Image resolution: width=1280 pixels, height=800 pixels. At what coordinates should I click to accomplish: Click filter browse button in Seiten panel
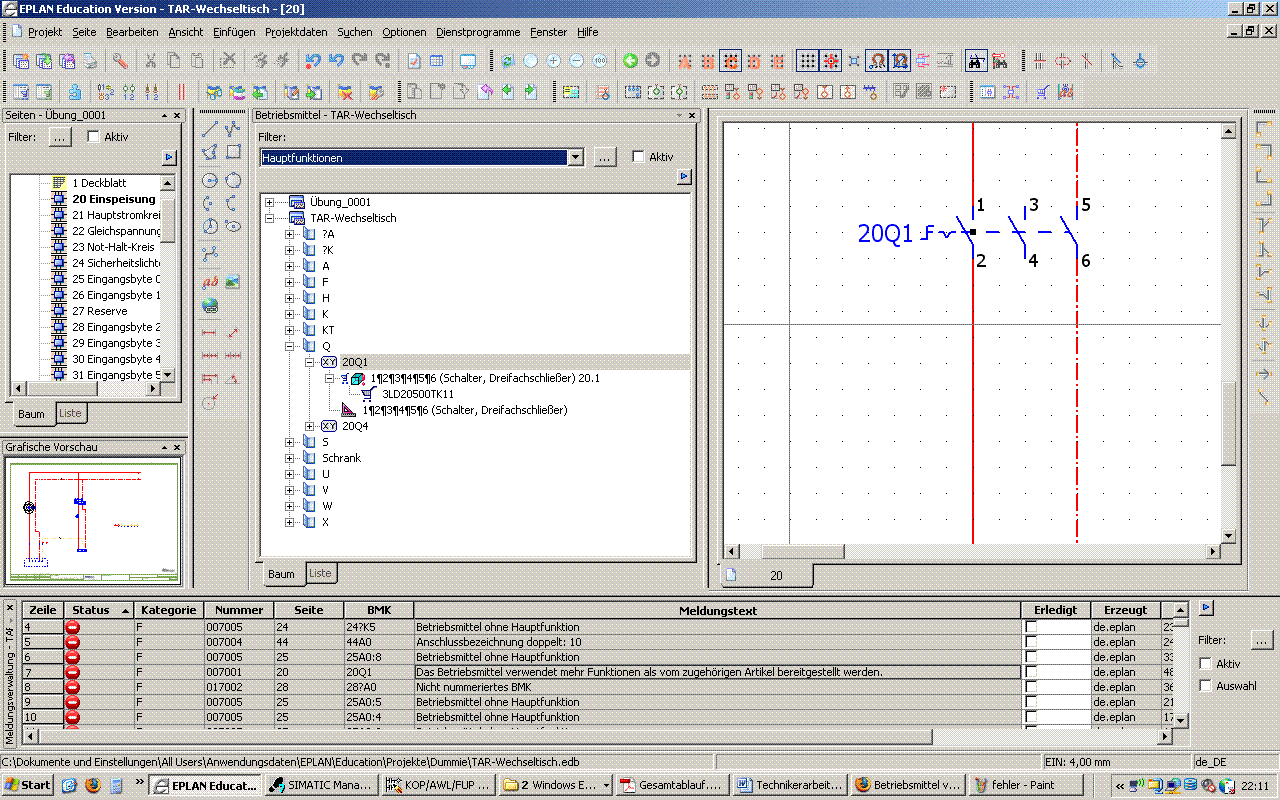pyautogui.click(x=60, y=137)
